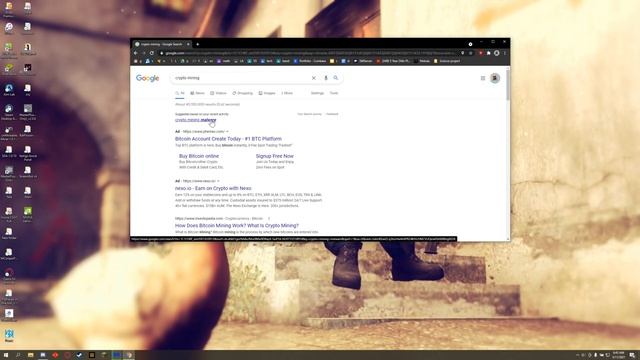Select the All results tab
Screen dimensions: 640x360
point(180,93)
